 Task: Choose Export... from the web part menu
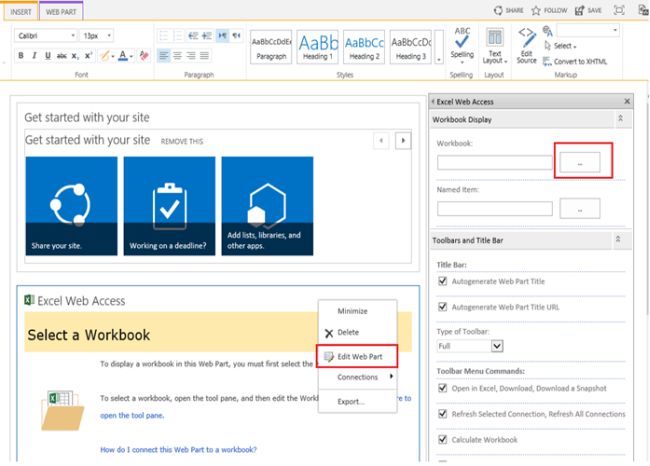[x=351, y=402]
